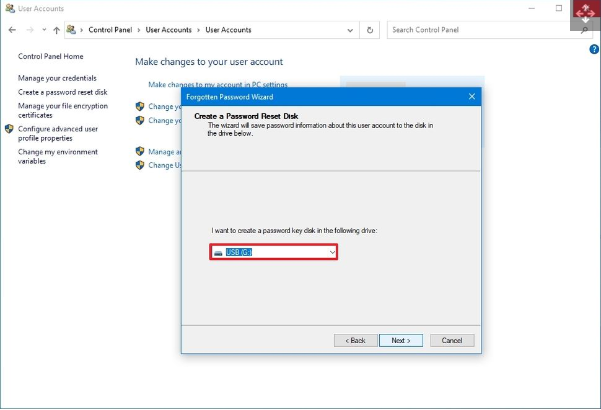
Task: Open the recent locations chevron
Action: (42, 30)
